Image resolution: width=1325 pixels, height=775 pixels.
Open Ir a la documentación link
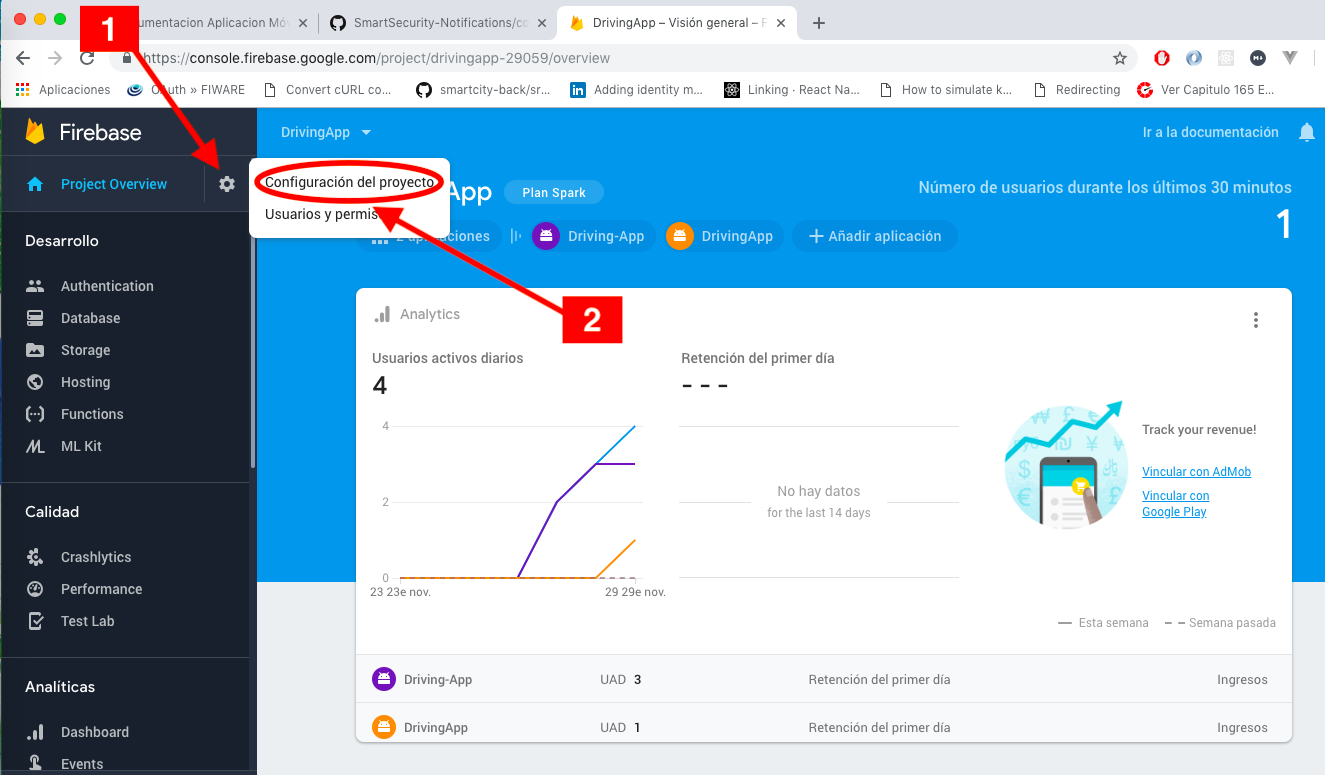click(x=1210, y=132)
